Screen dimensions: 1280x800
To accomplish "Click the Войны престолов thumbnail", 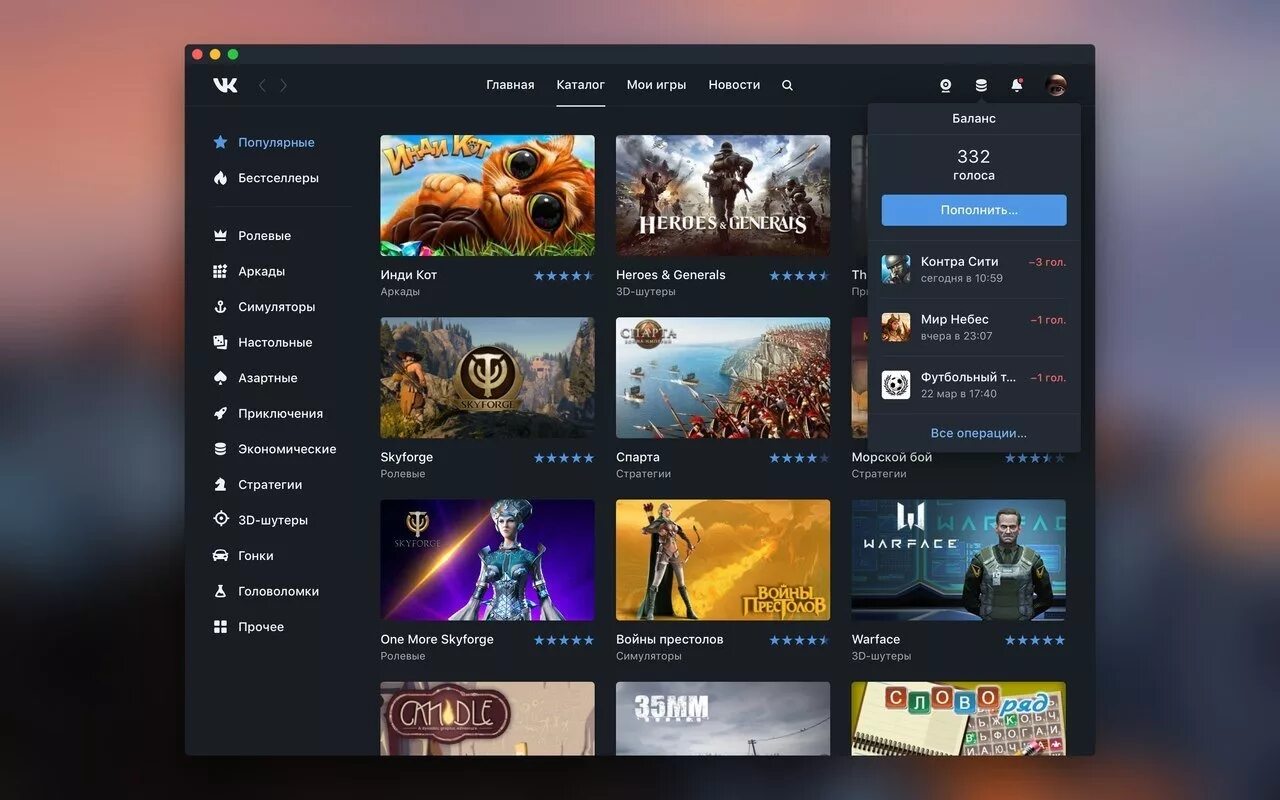I will 723,560.
